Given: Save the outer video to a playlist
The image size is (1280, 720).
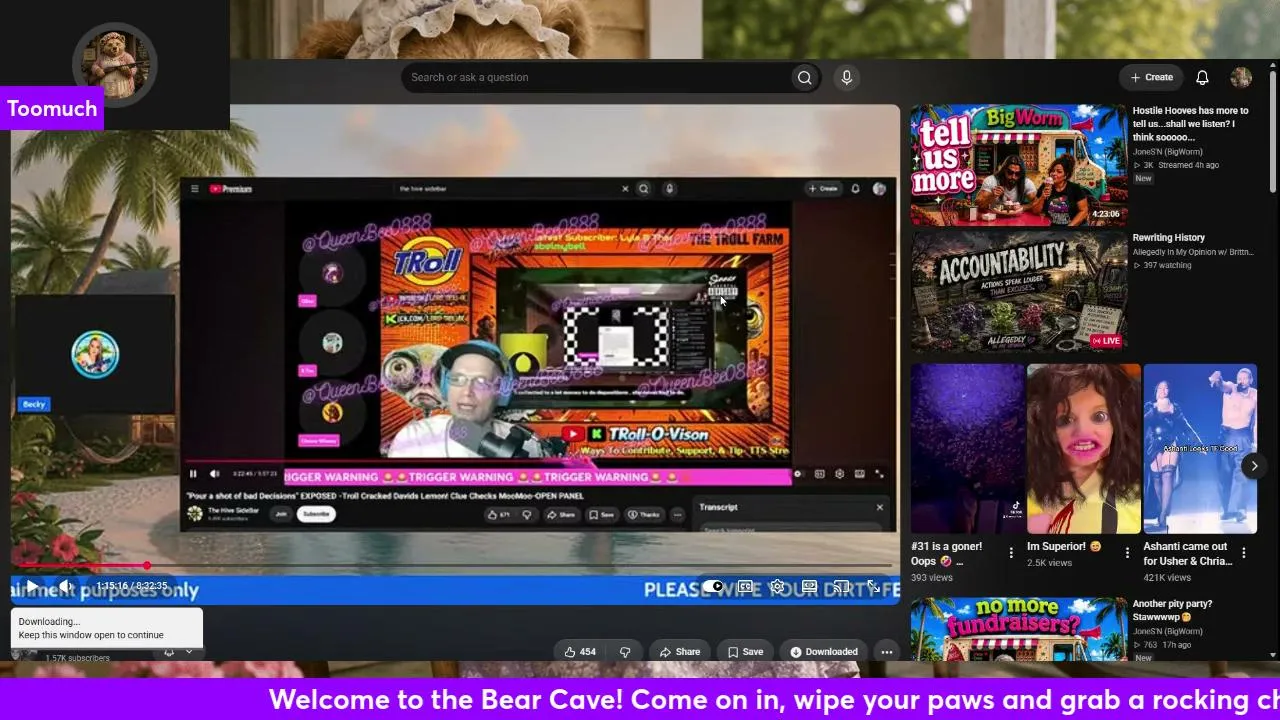Looking at the screenshot, I should tap(745, 652).
